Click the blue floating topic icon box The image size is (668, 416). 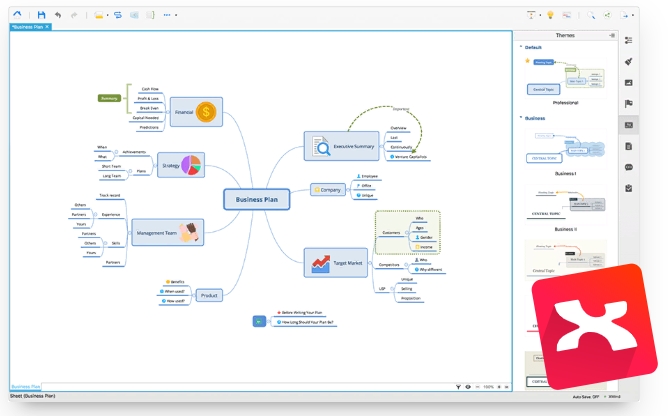[259, 321]
